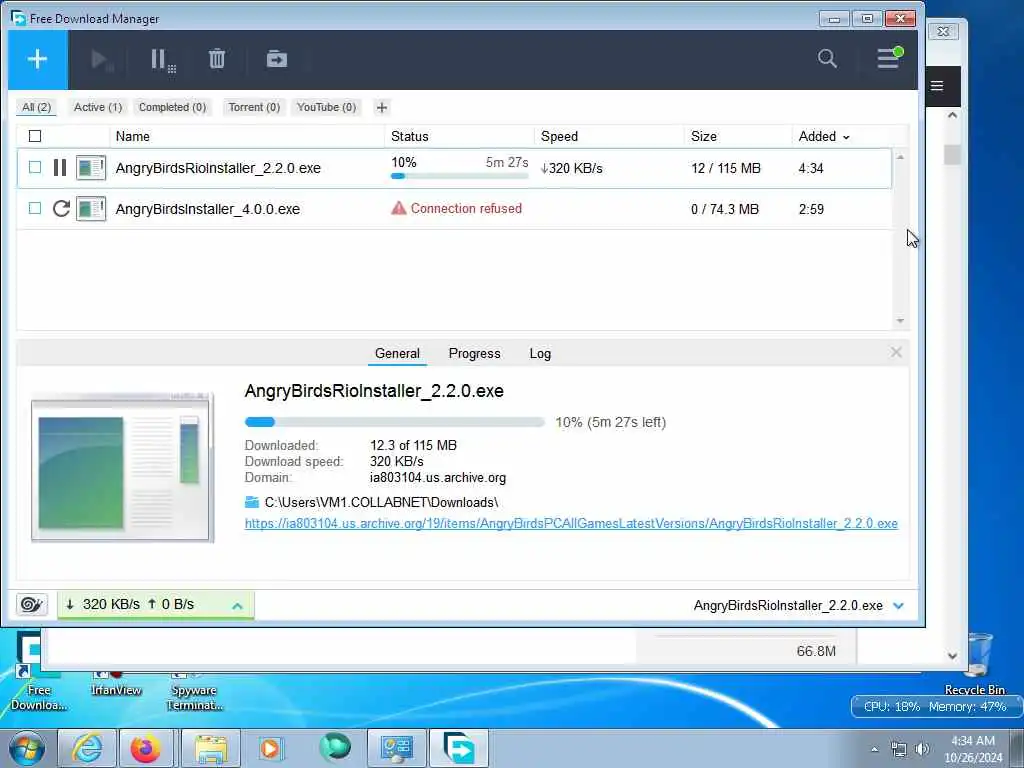Click download list scrollbar up arrow
Viewport: 1024px width, 768px height.
(x=900, y=157)
